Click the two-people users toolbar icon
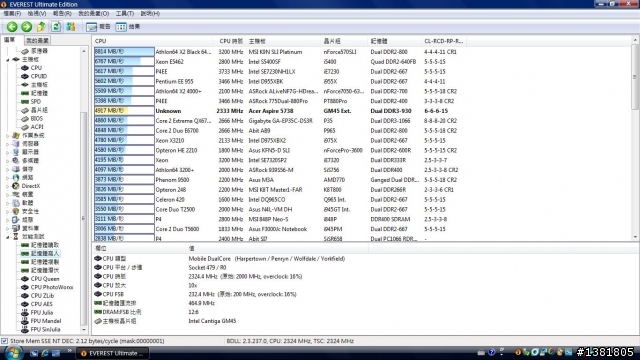The image size is (640, 360). [71, 27]
